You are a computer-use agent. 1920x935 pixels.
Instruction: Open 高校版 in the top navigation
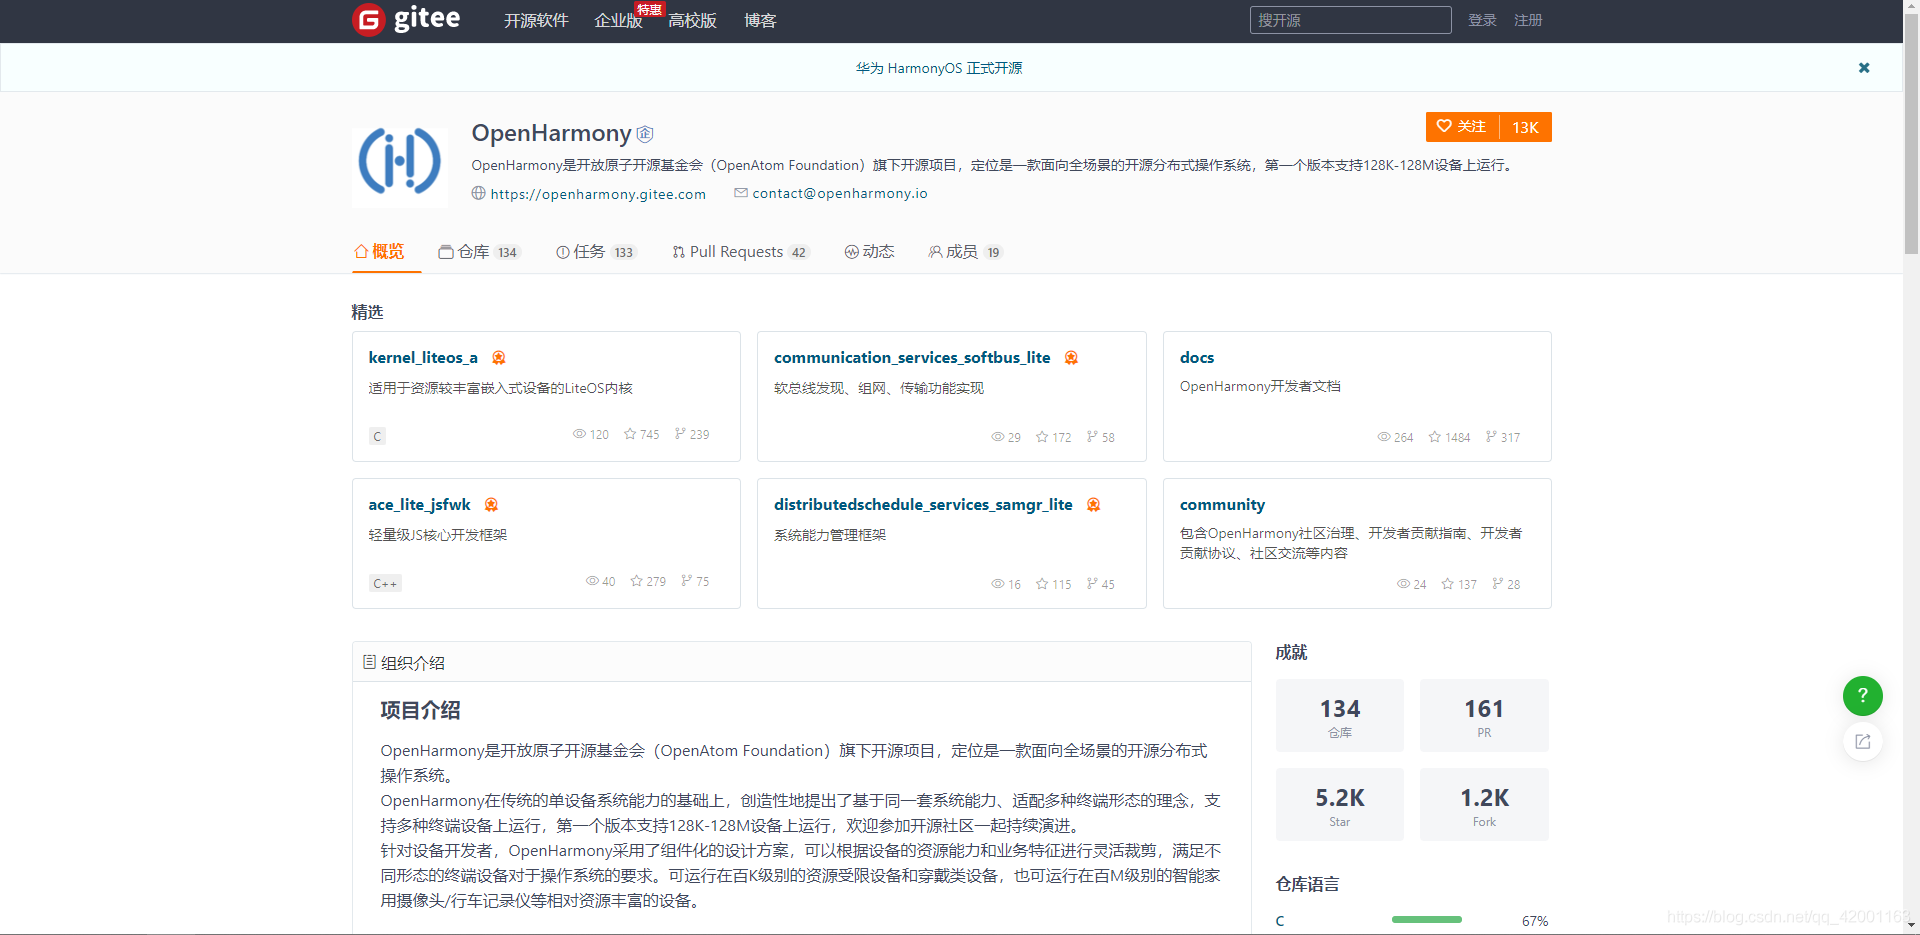pos(692,21)
